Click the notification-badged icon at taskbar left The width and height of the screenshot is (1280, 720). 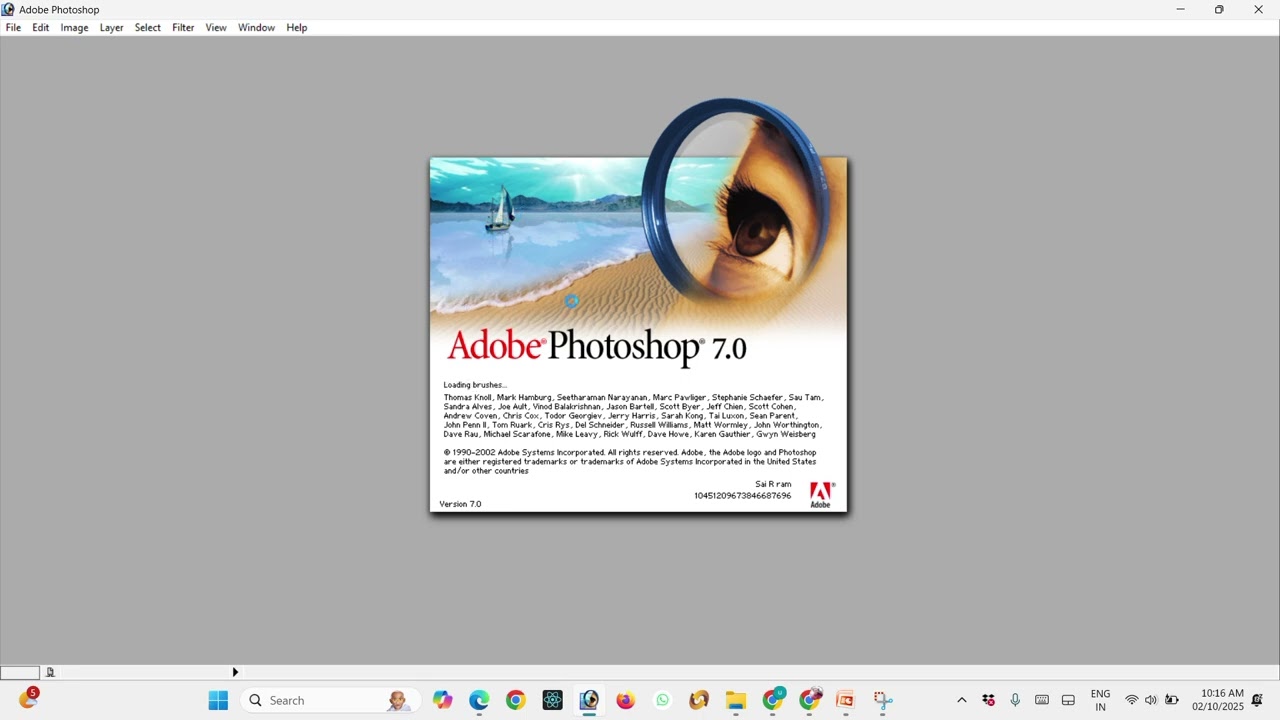click(28, 698)
